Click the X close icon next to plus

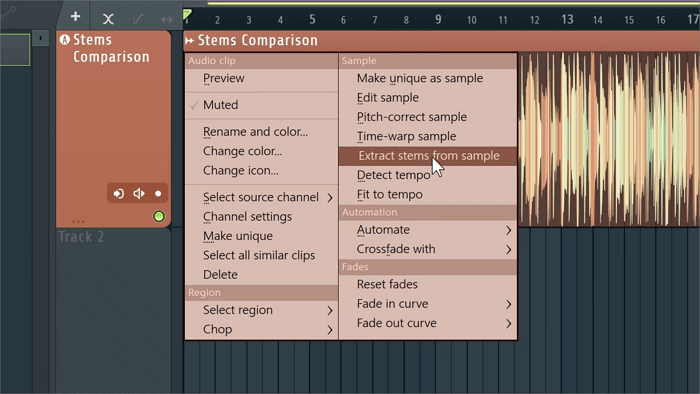click(108, 19)
